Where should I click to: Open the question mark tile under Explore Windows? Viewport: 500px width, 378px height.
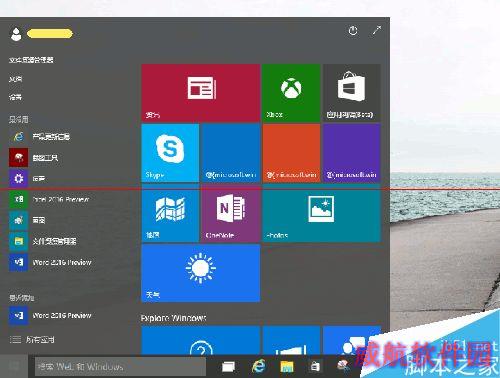tap(201, 340)
